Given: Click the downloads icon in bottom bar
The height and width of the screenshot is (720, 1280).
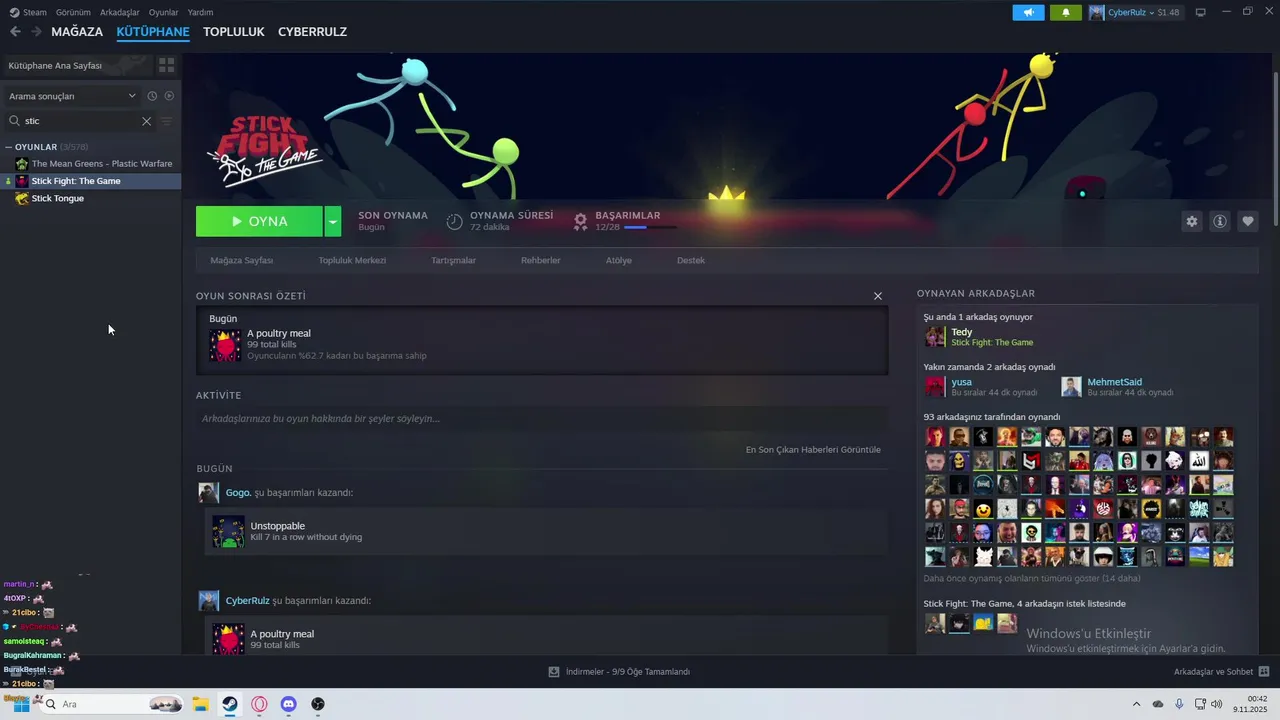Looking at the screenshot, I should pyautogui.click(x=554, y=672).
